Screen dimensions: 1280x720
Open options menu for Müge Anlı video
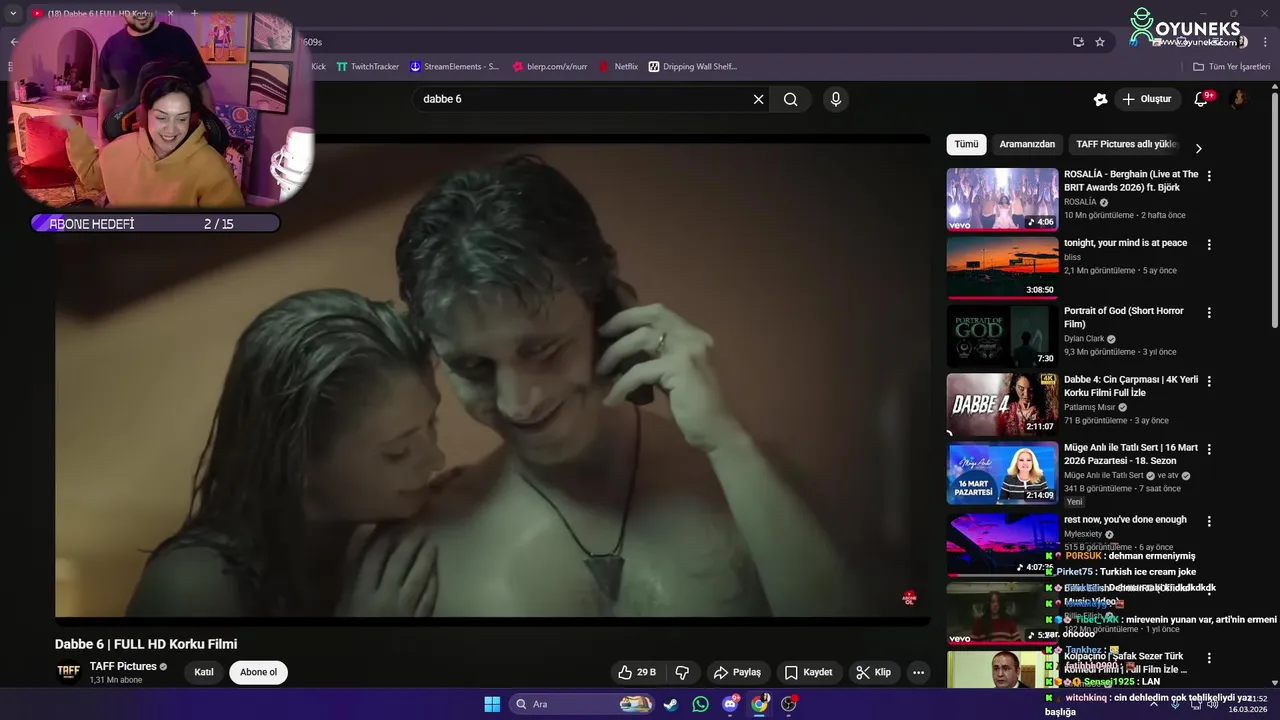coord(1209,449)
